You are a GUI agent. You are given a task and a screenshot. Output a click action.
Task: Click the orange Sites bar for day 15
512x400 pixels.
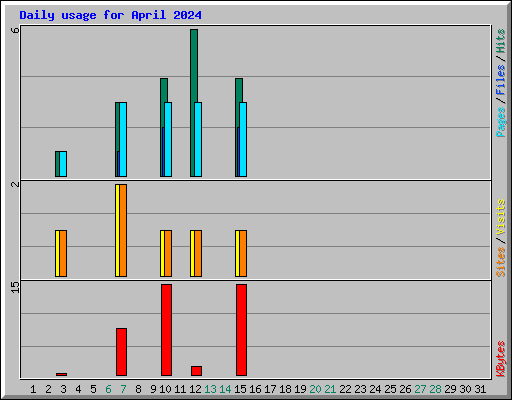click(x=243, y=253)
